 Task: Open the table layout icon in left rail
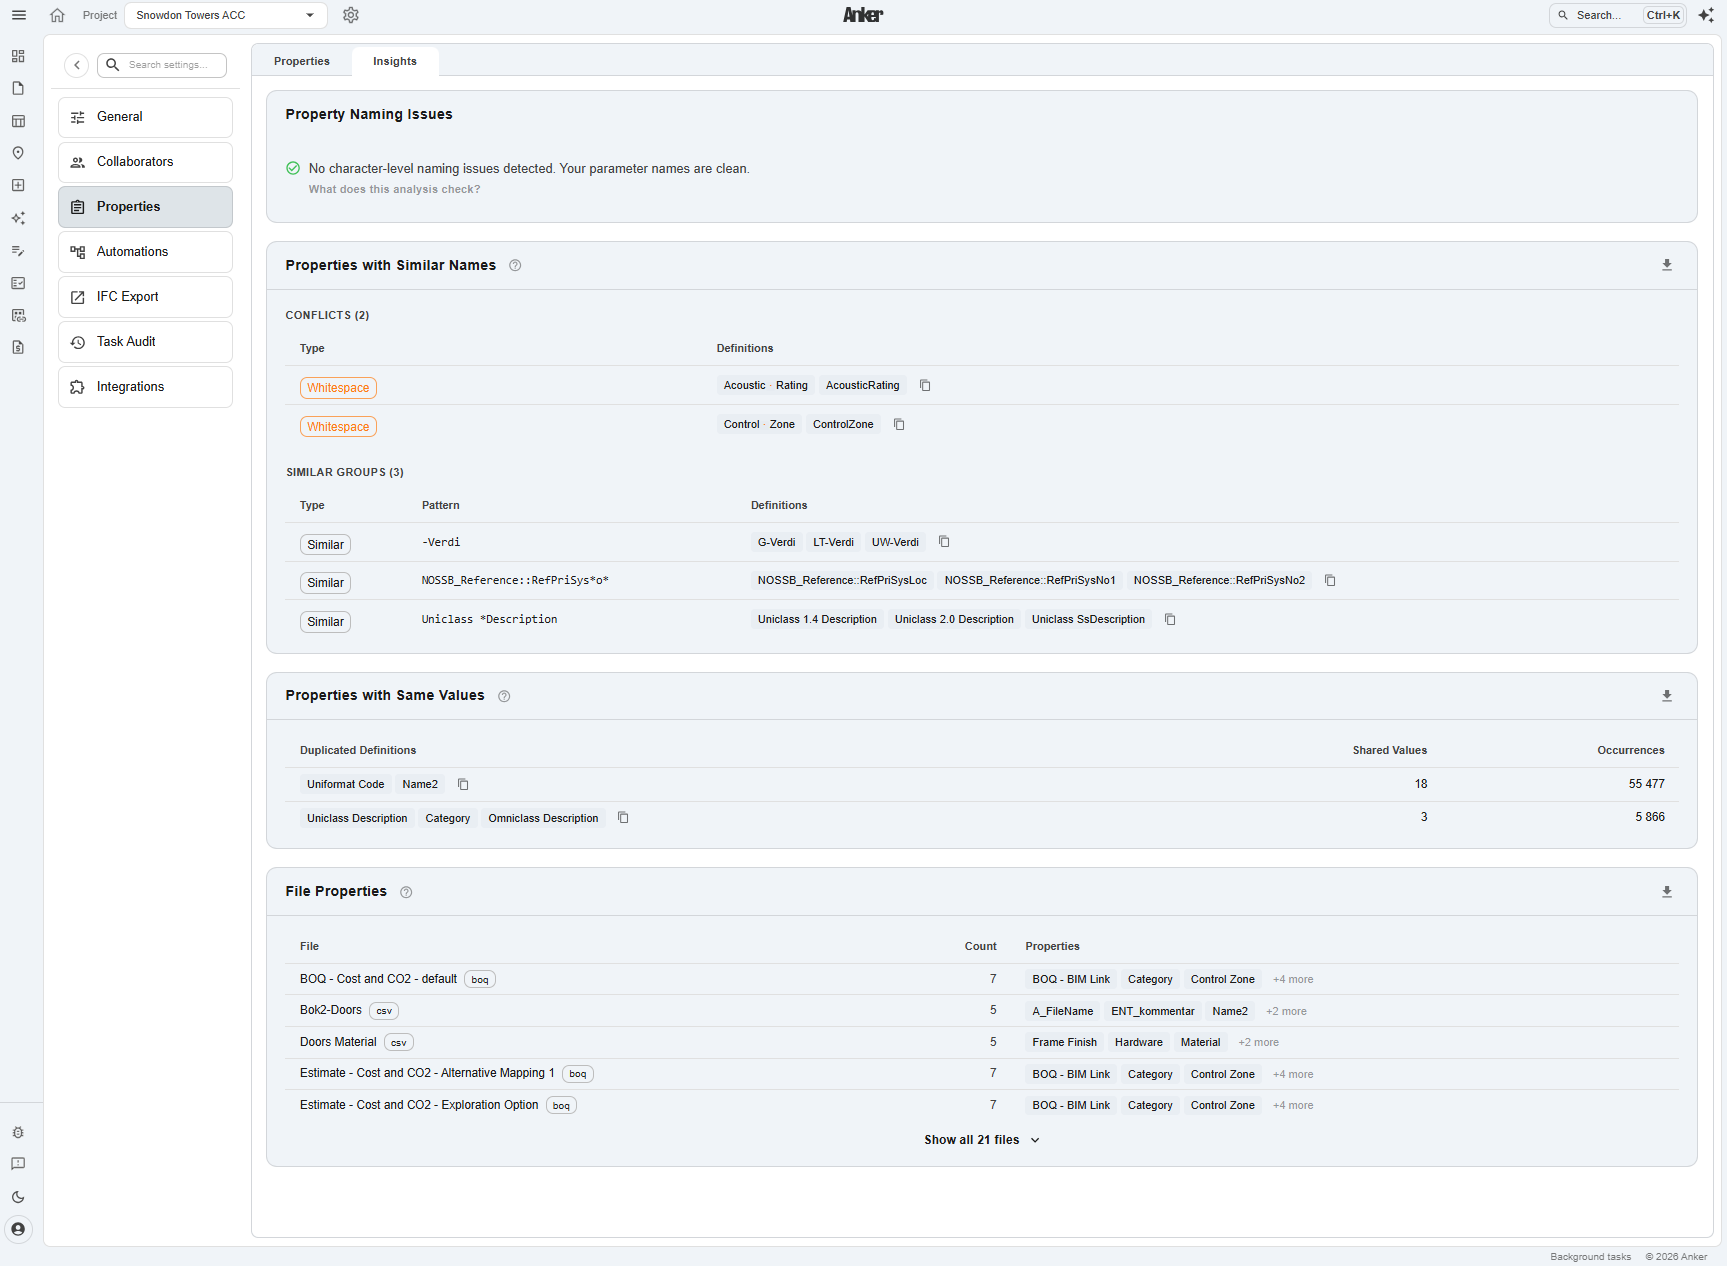pyautogui.click(x=18, y=121)
